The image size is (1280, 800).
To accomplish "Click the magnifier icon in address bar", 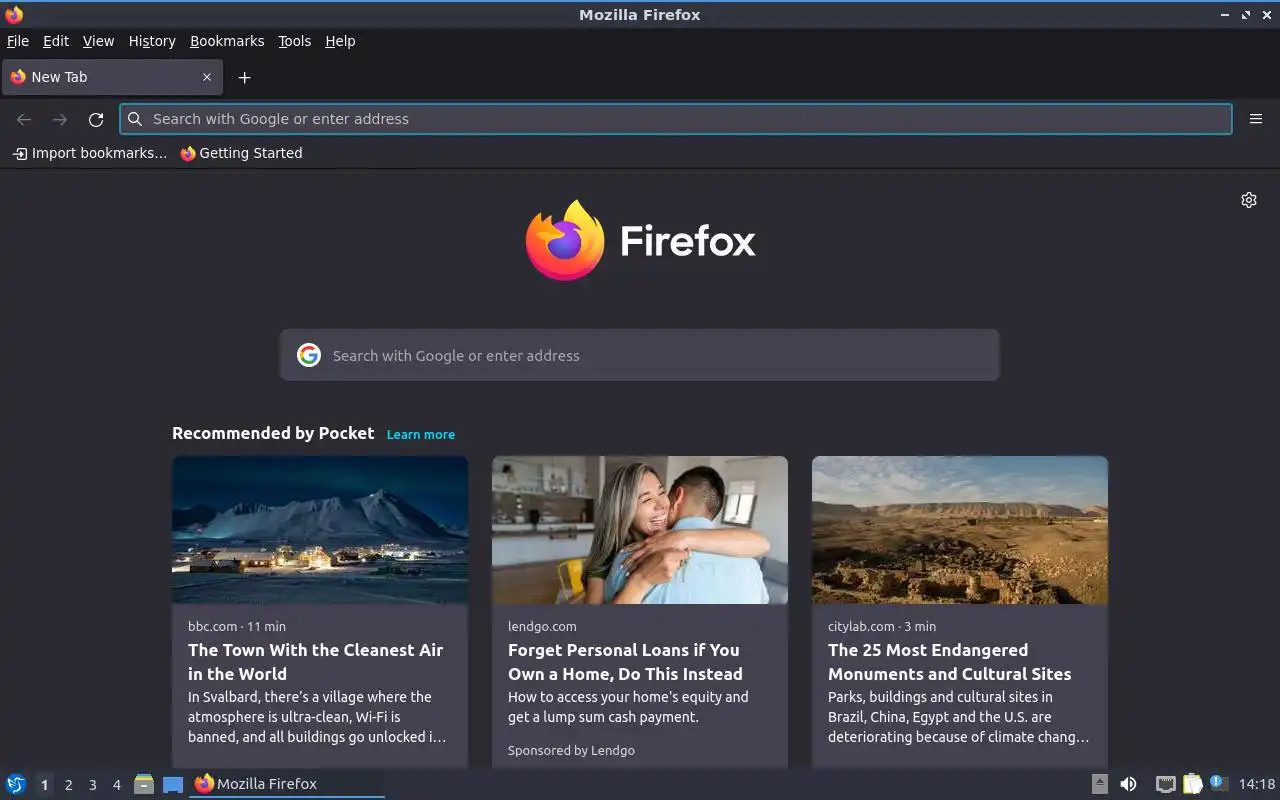I will coord(135,119).
